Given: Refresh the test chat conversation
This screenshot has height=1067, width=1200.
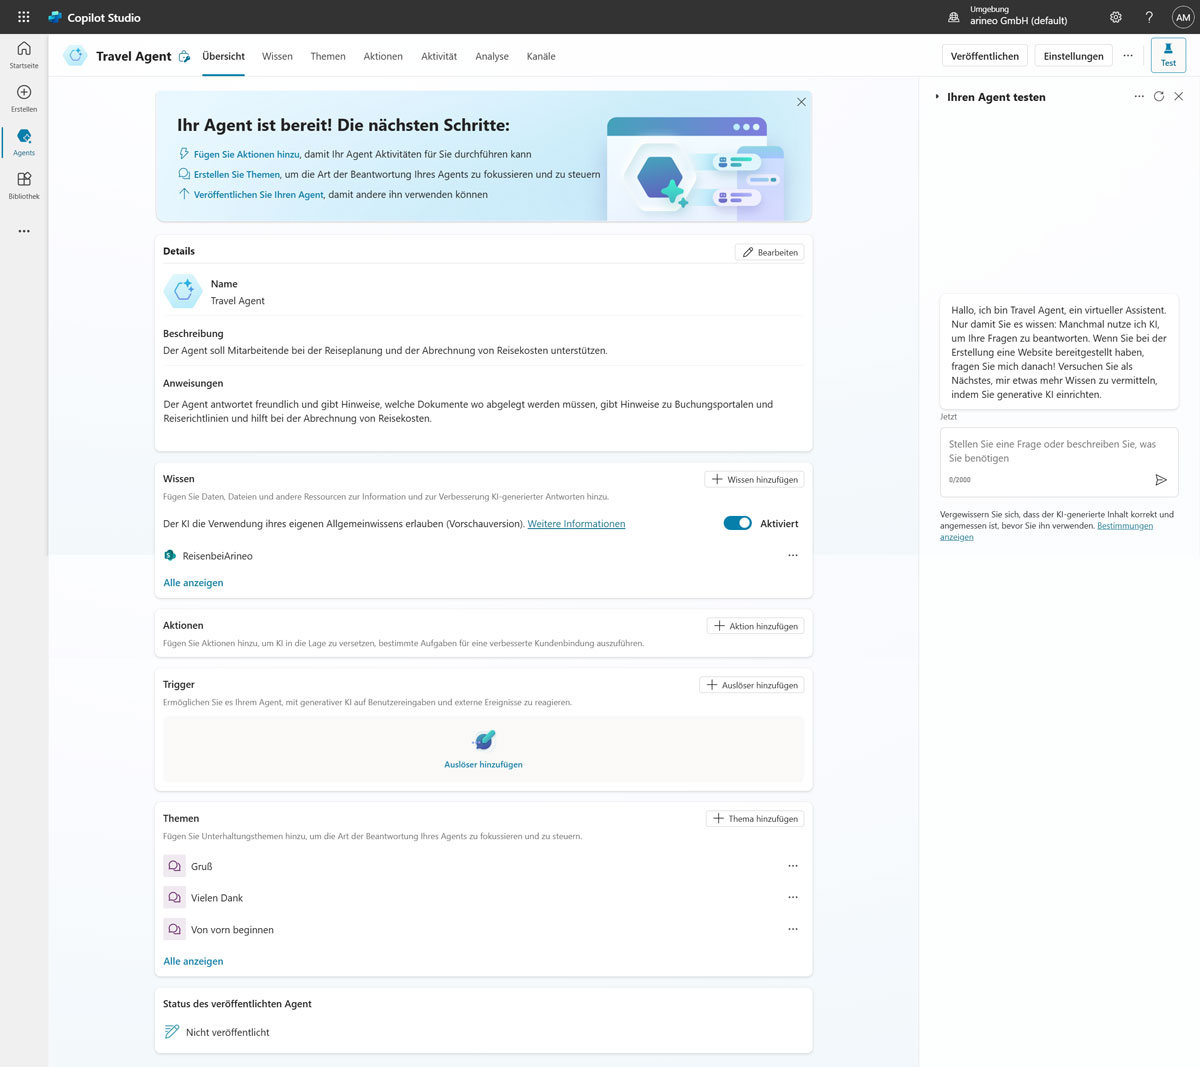Looking at the screenshot, I should coord(1159,97).
